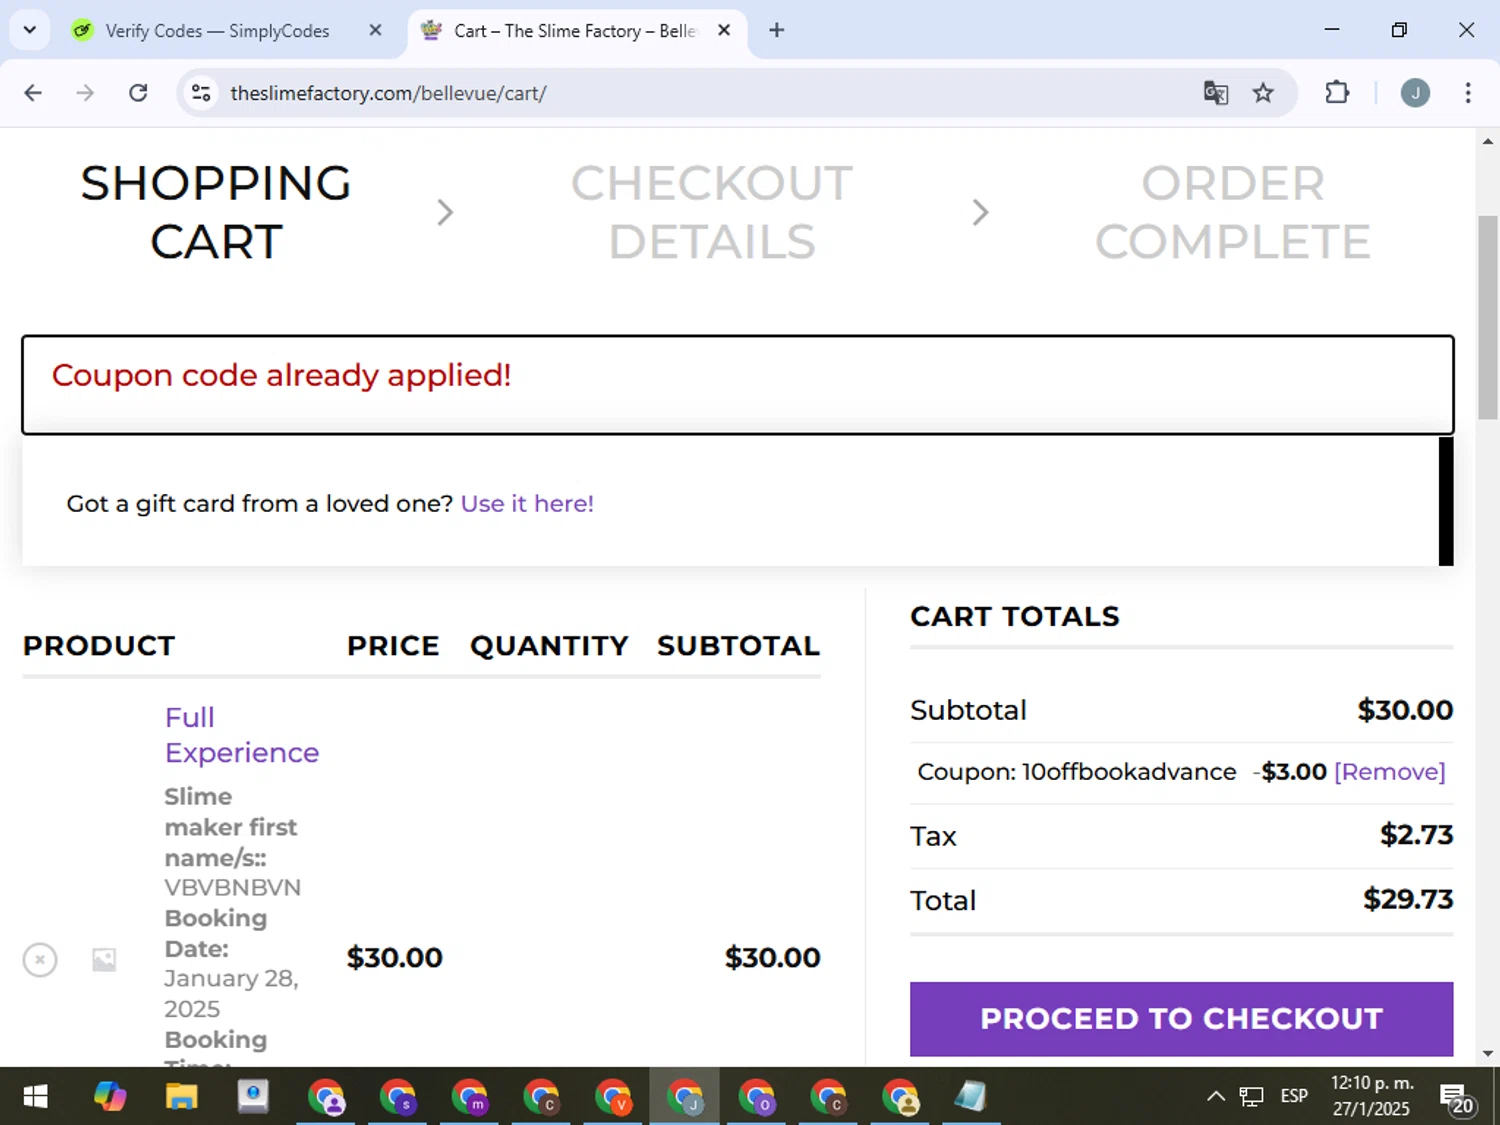The width and height of the screenshot is (1500, 1125).
Task: Remove the Full Experience item from cart
Action: 40,960
